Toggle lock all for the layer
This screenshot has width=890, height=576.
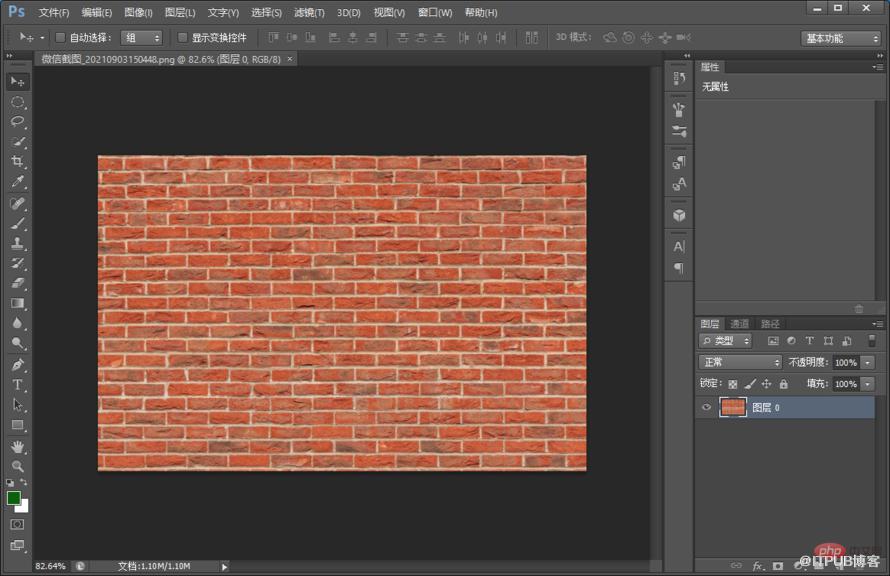[x=783, y=384]
